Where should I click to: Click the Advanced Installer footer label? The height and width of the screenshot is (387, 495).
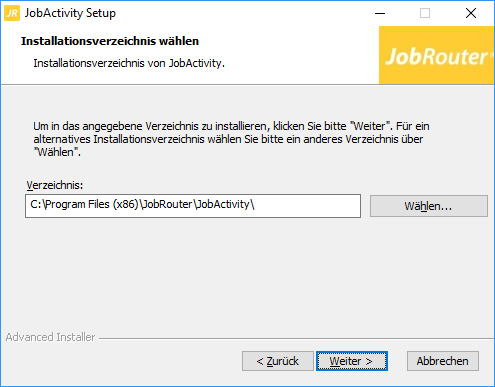50,337
